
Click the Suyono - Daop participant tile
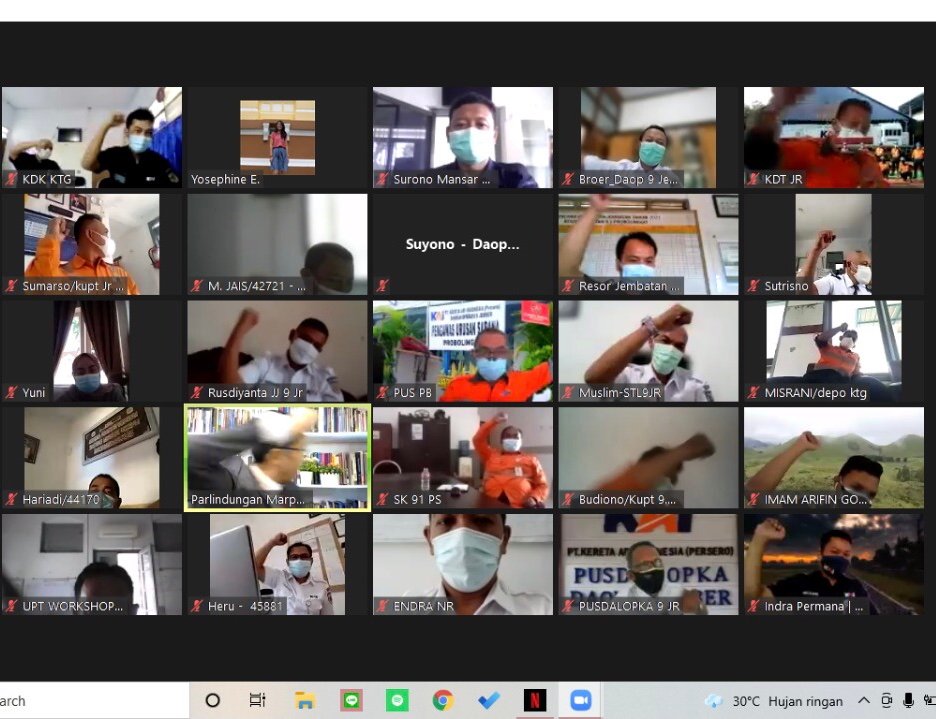(x=462, y=244)
